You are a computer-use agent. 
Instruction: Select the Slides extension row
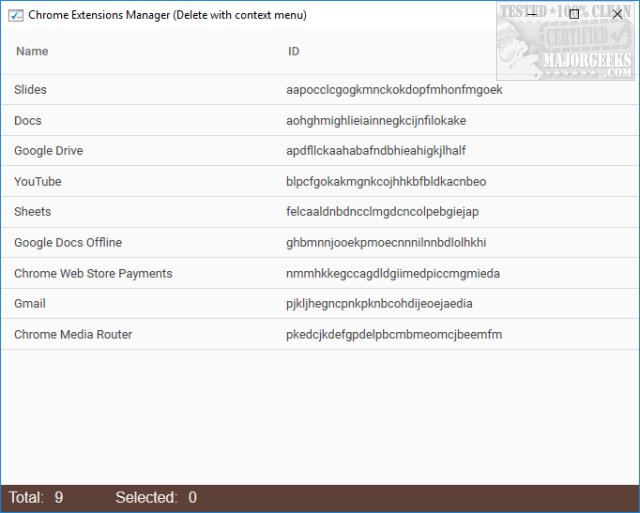[320, 89]
